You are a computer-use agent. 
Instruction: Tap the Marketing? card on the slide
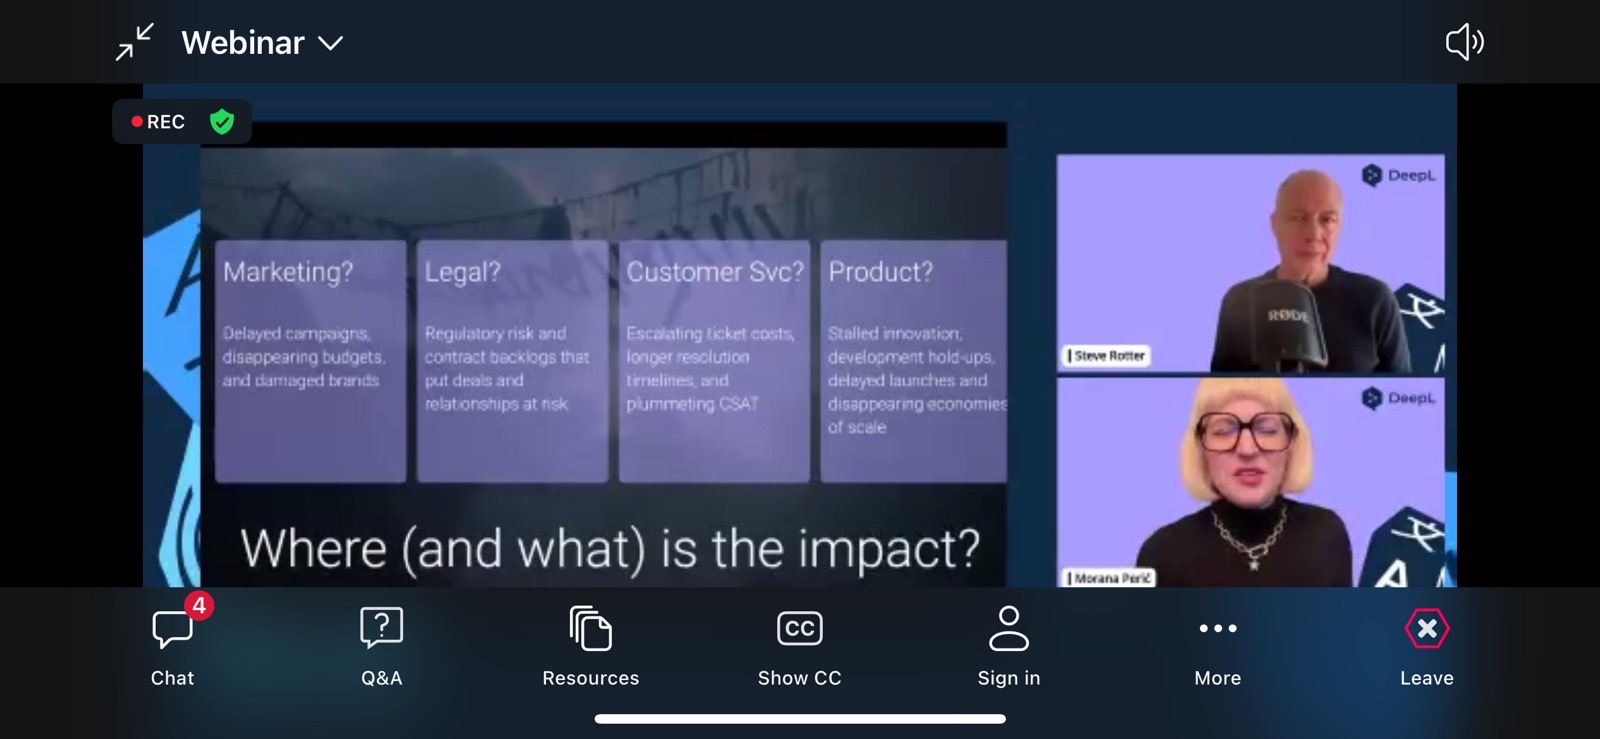point(310,360)
